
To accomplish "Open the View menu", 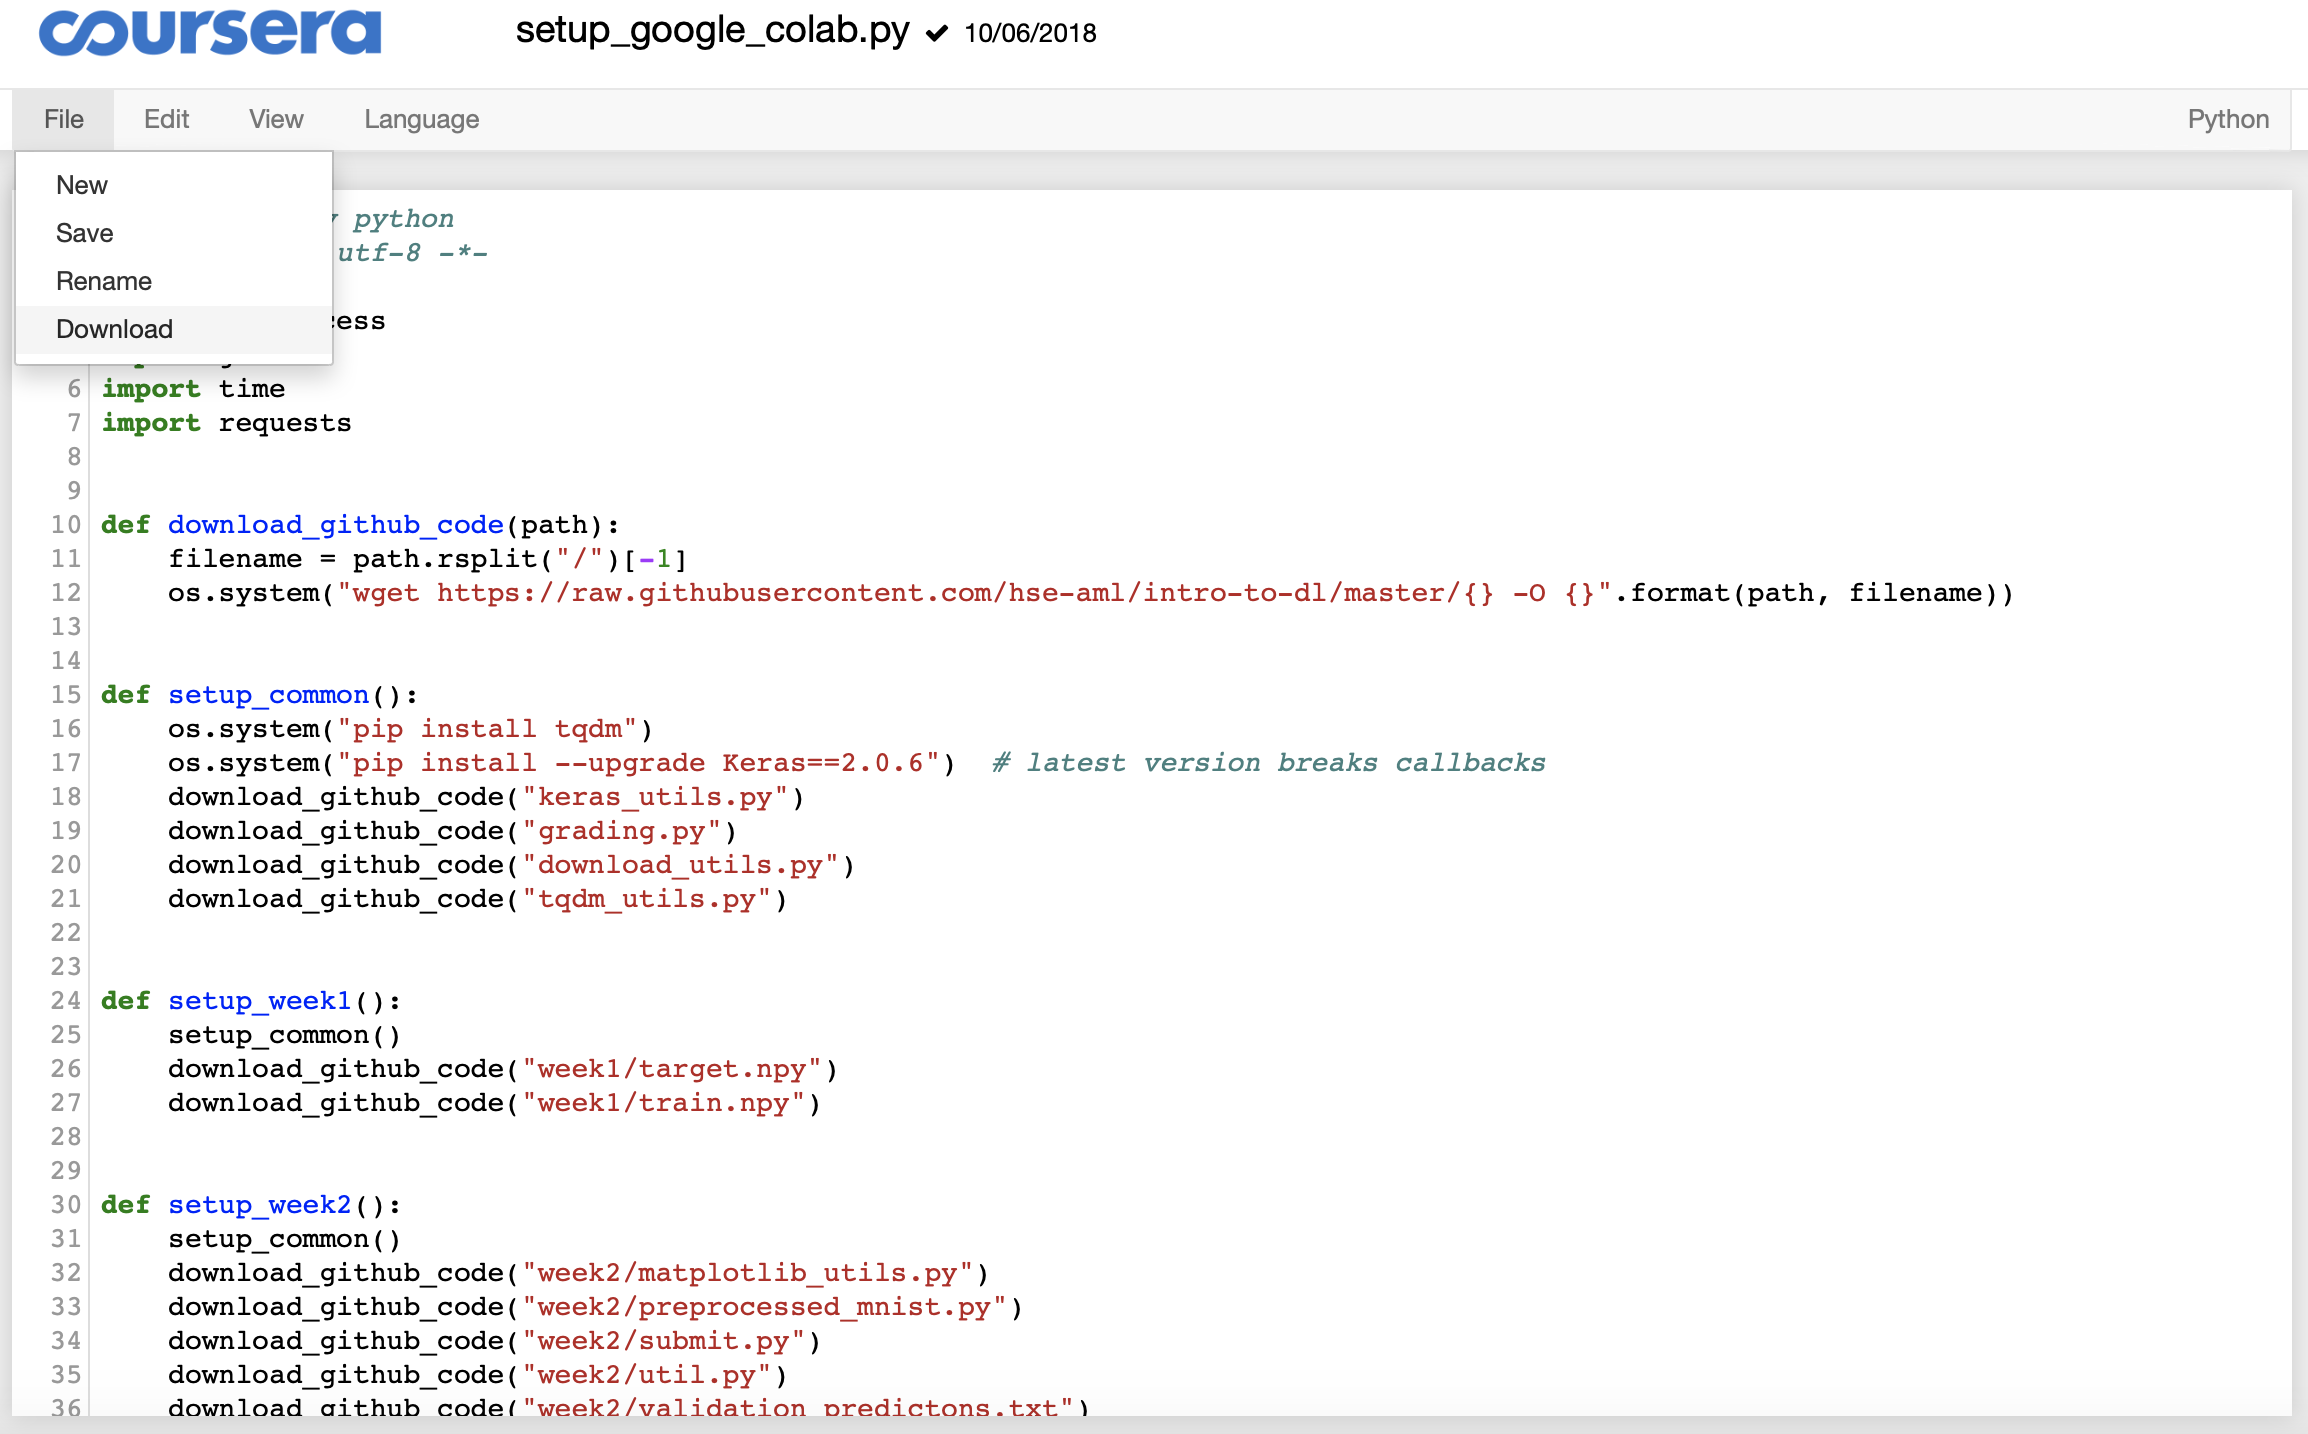I will pyautogui.click(x=274, y=119).
